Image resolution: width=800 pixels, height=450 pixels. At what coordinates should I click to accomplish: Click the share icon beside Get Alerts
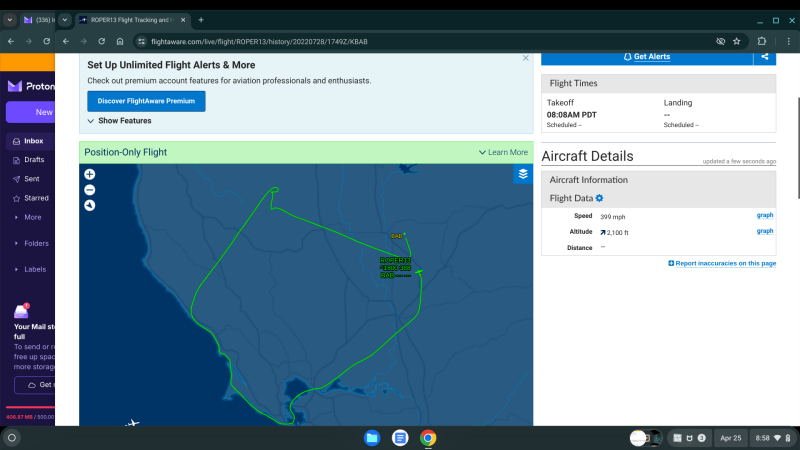(765, 57)
